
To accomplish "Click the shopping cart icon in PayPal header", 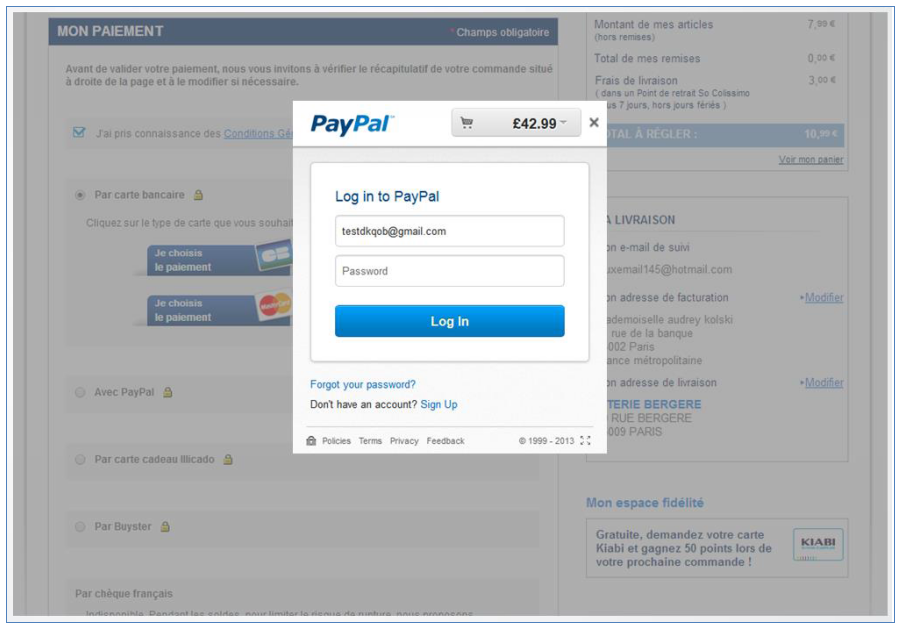I will pos(467,123).
